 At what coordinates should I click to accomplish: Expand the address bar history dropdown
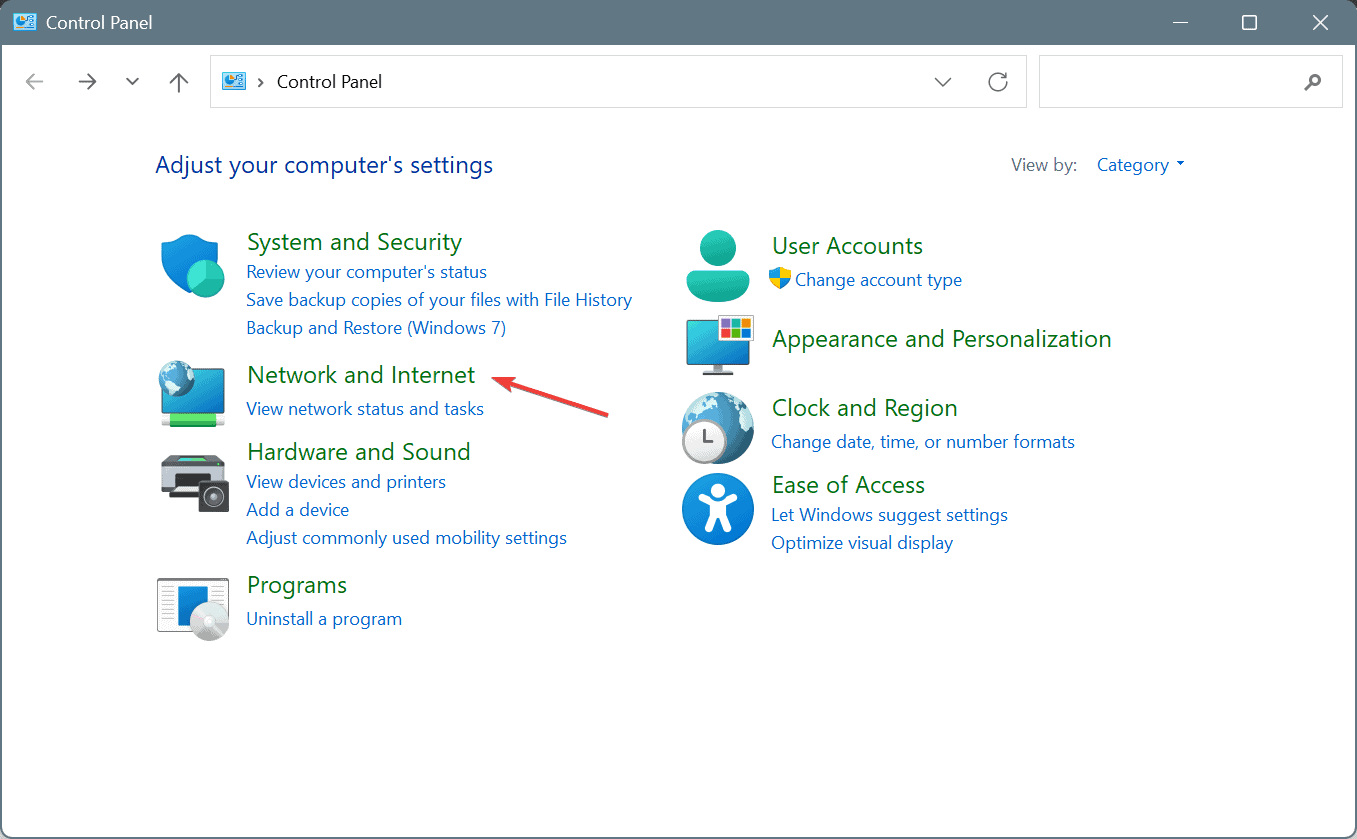coord(943,82)
